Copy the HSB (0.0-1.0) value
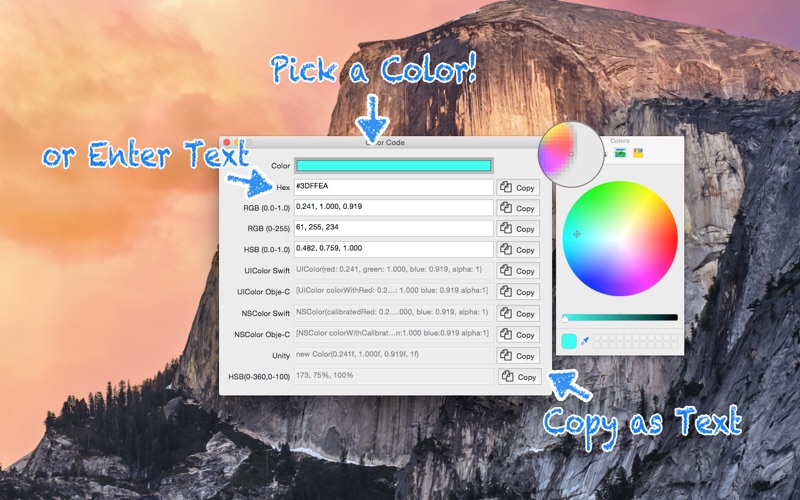Screen dimensions: 800x500 [x=518, y=249]
